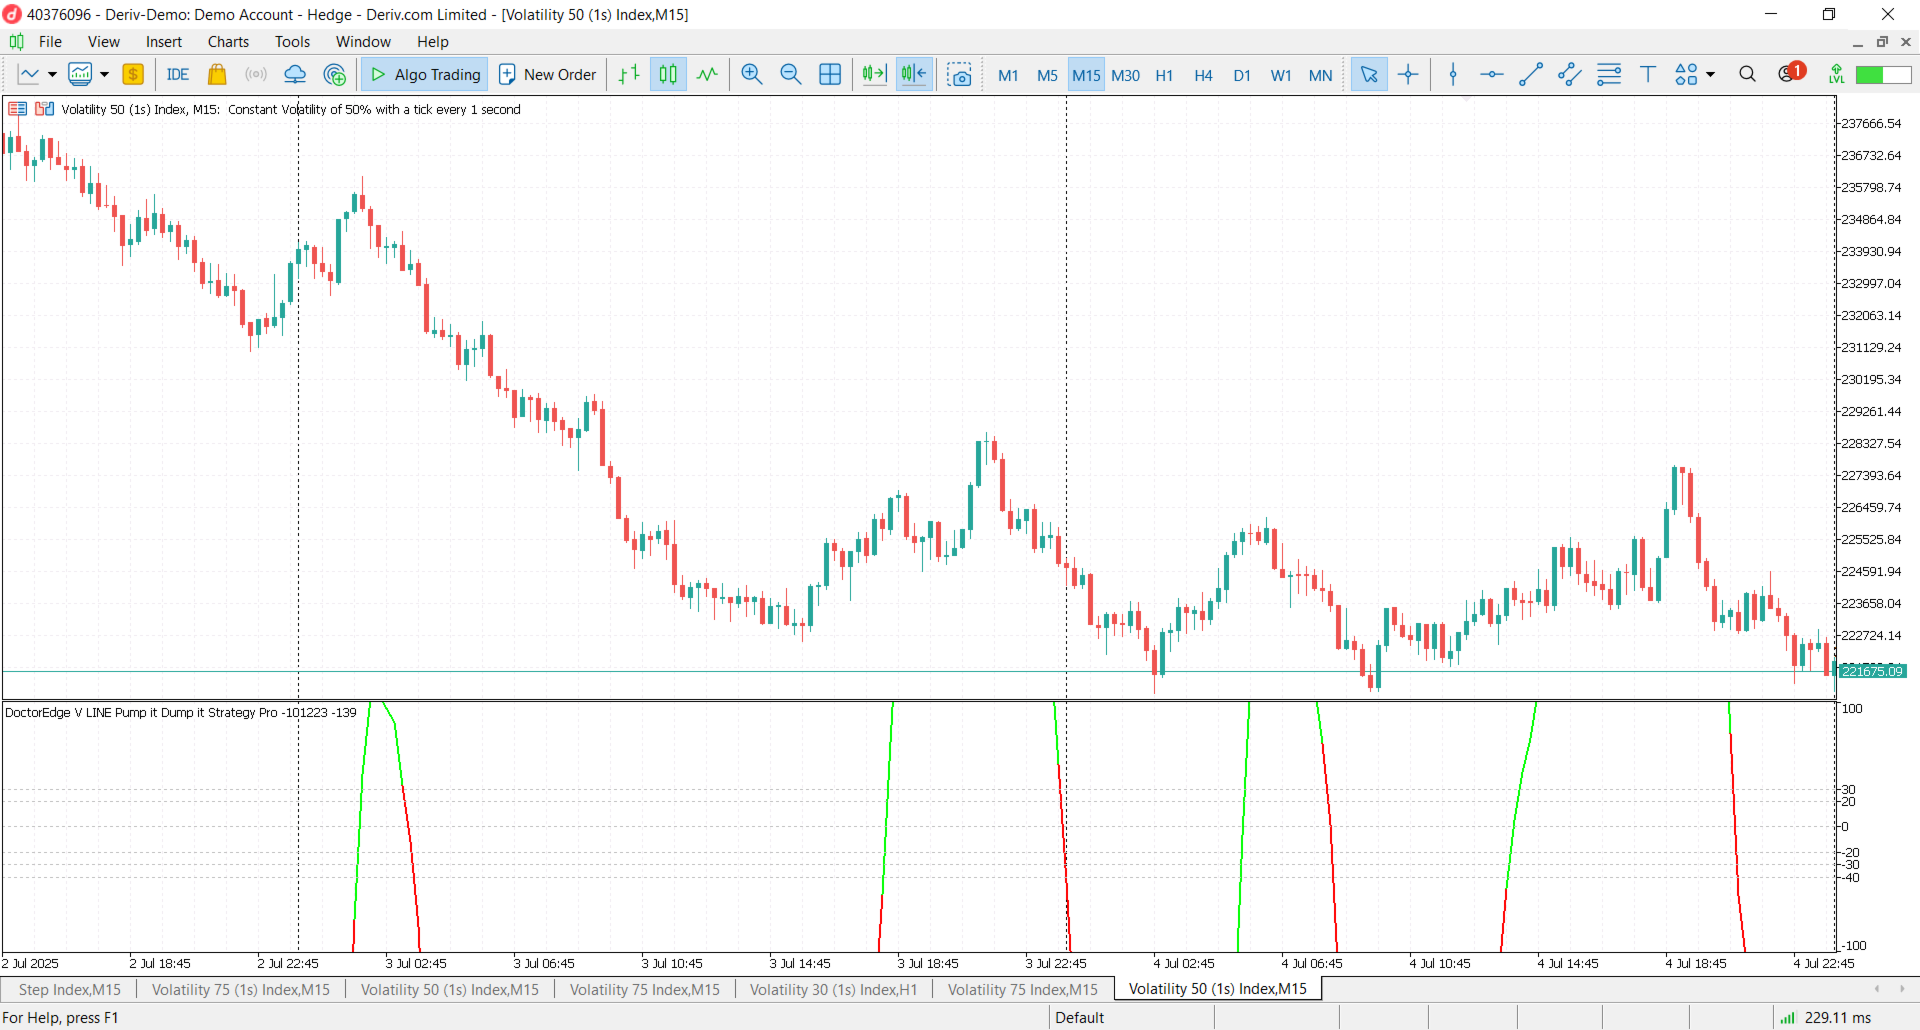Open the Insert menu

click(x=164, y=42)
